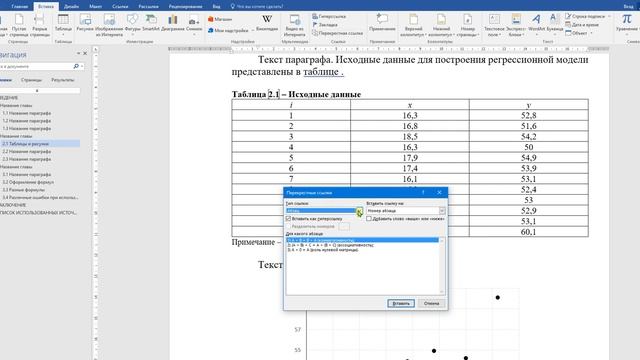Select the first paragraph in dialog list
Viewport: 640px width, 360px height.
click(x=362, y=240)
